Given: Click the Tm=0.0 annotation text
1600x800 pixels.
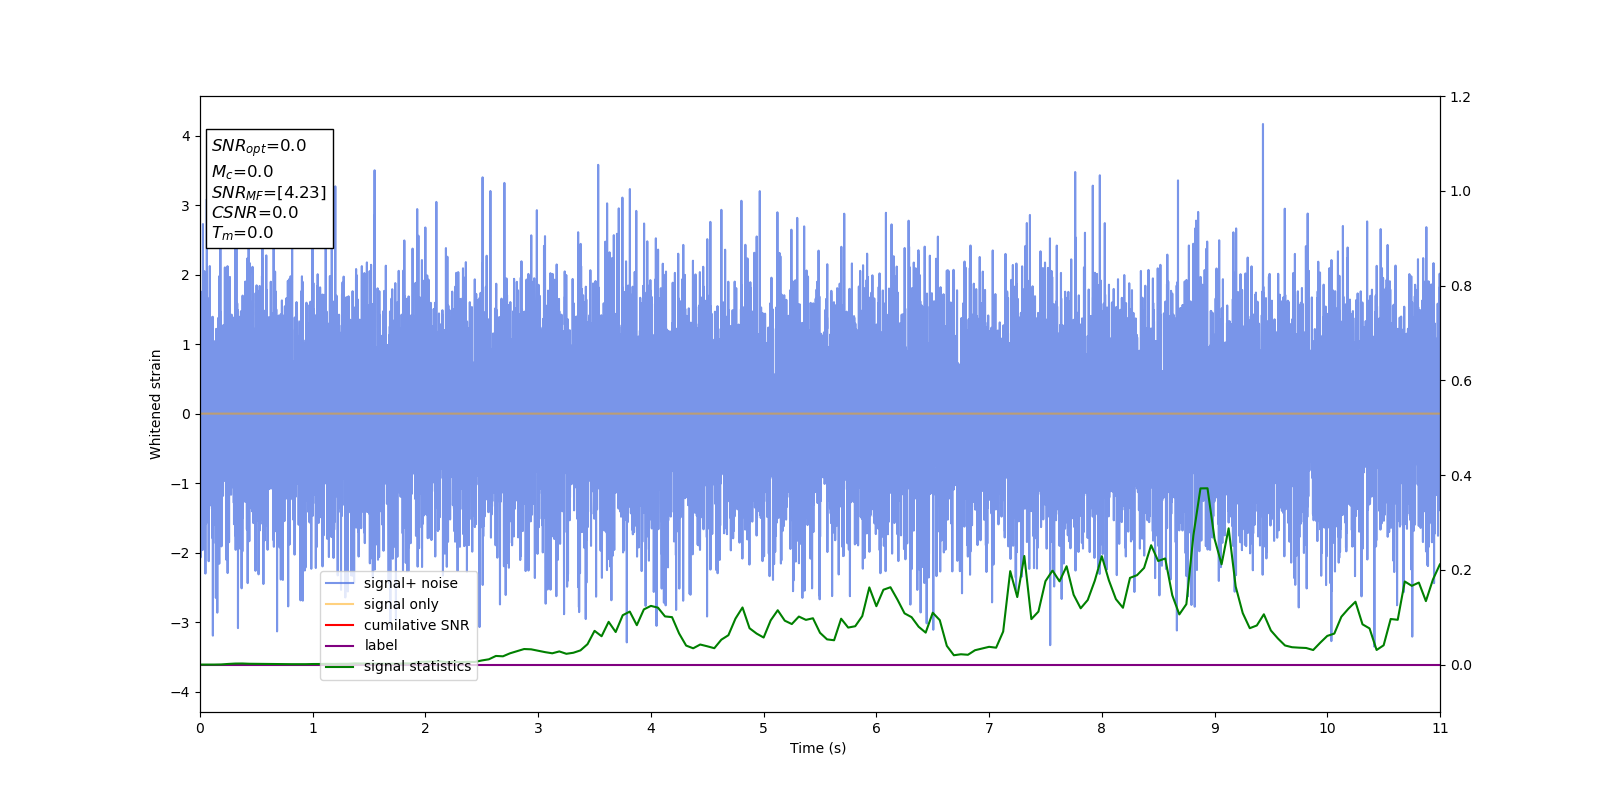Looking at the screenshot, I should pos(242,233).
